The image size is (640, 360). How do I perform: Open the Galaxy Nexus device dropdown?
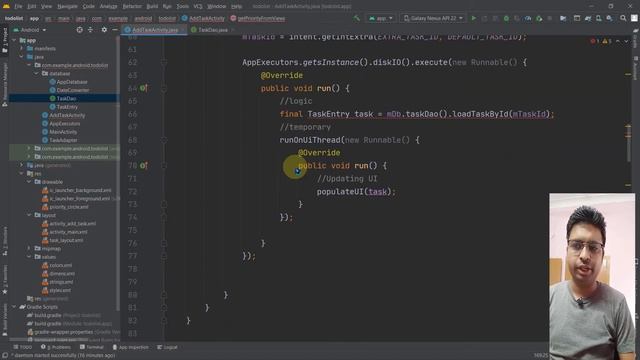pos(433,18)
